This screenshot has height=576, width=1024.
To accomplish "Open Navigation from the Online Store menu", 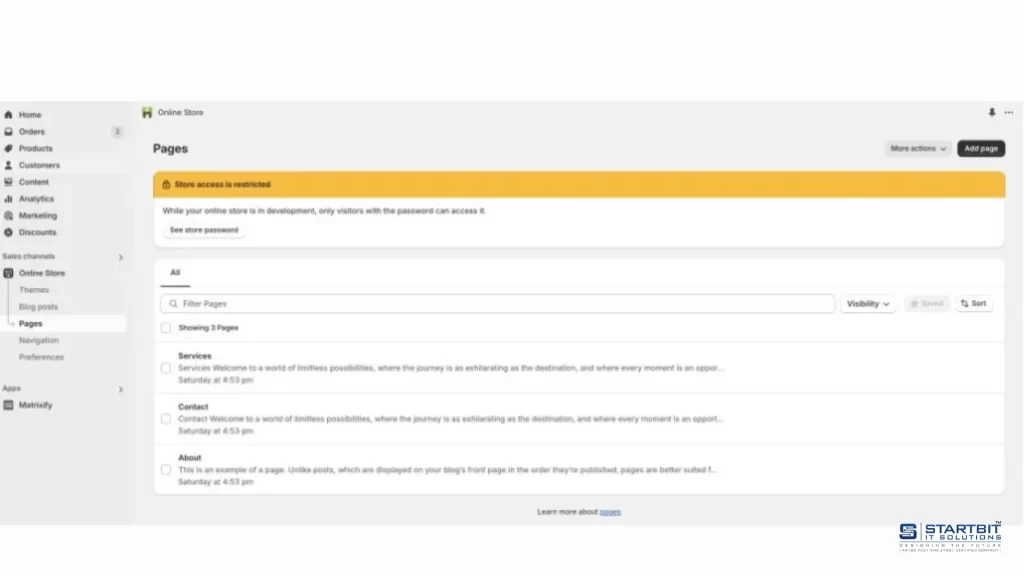I will (x=38, y=340).
